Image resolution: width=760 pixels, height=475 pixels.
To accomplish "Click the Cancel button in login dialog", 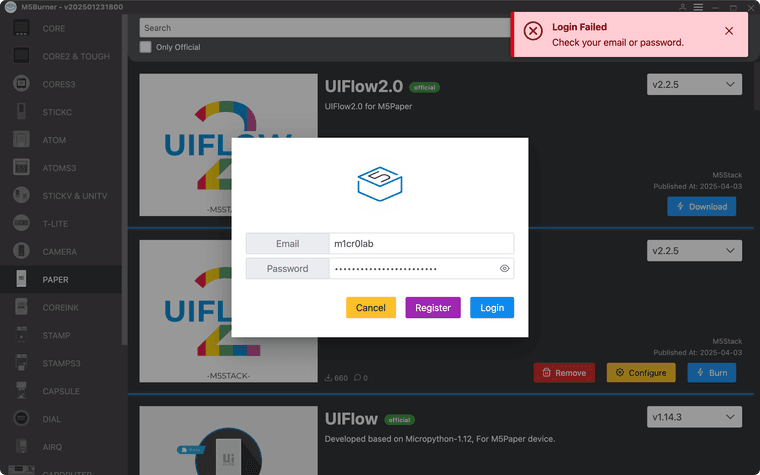I will (371, 308).
